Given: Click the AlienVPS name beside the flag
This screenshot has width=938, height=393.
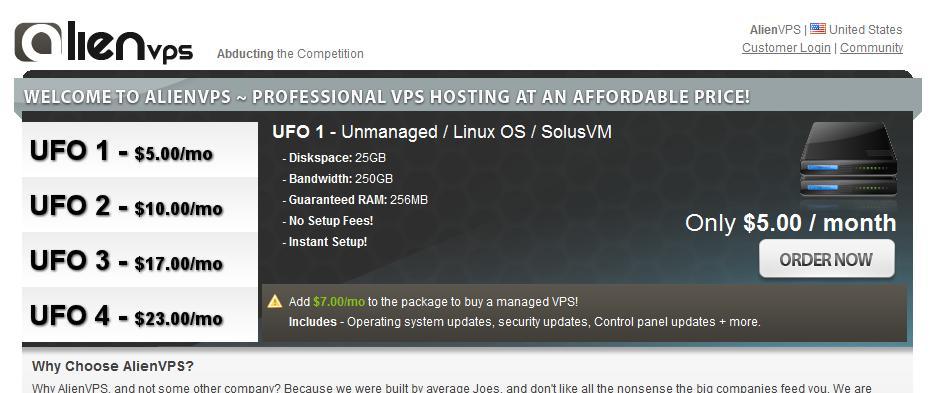Looking at the screenshot, I should (x=775, y=29).
